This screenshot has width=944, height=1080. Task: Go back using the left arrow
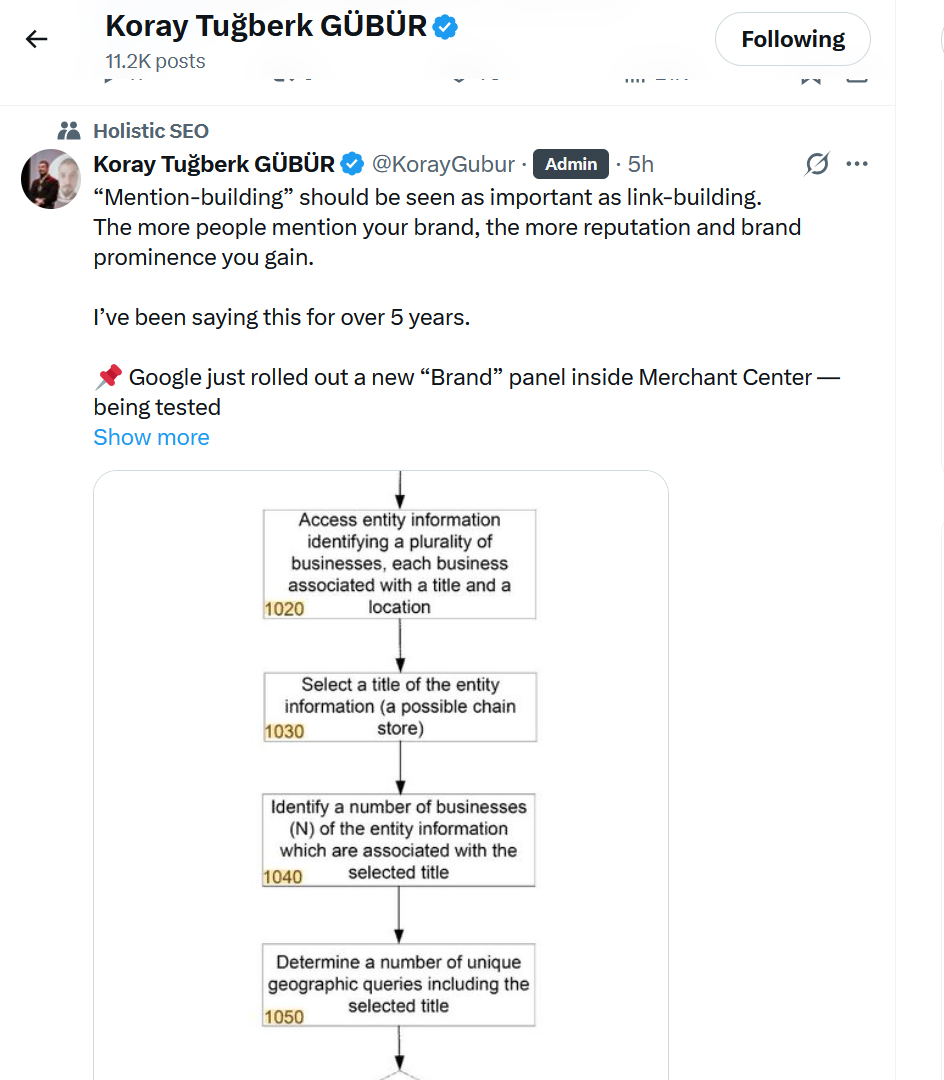(x=36, y=39)
